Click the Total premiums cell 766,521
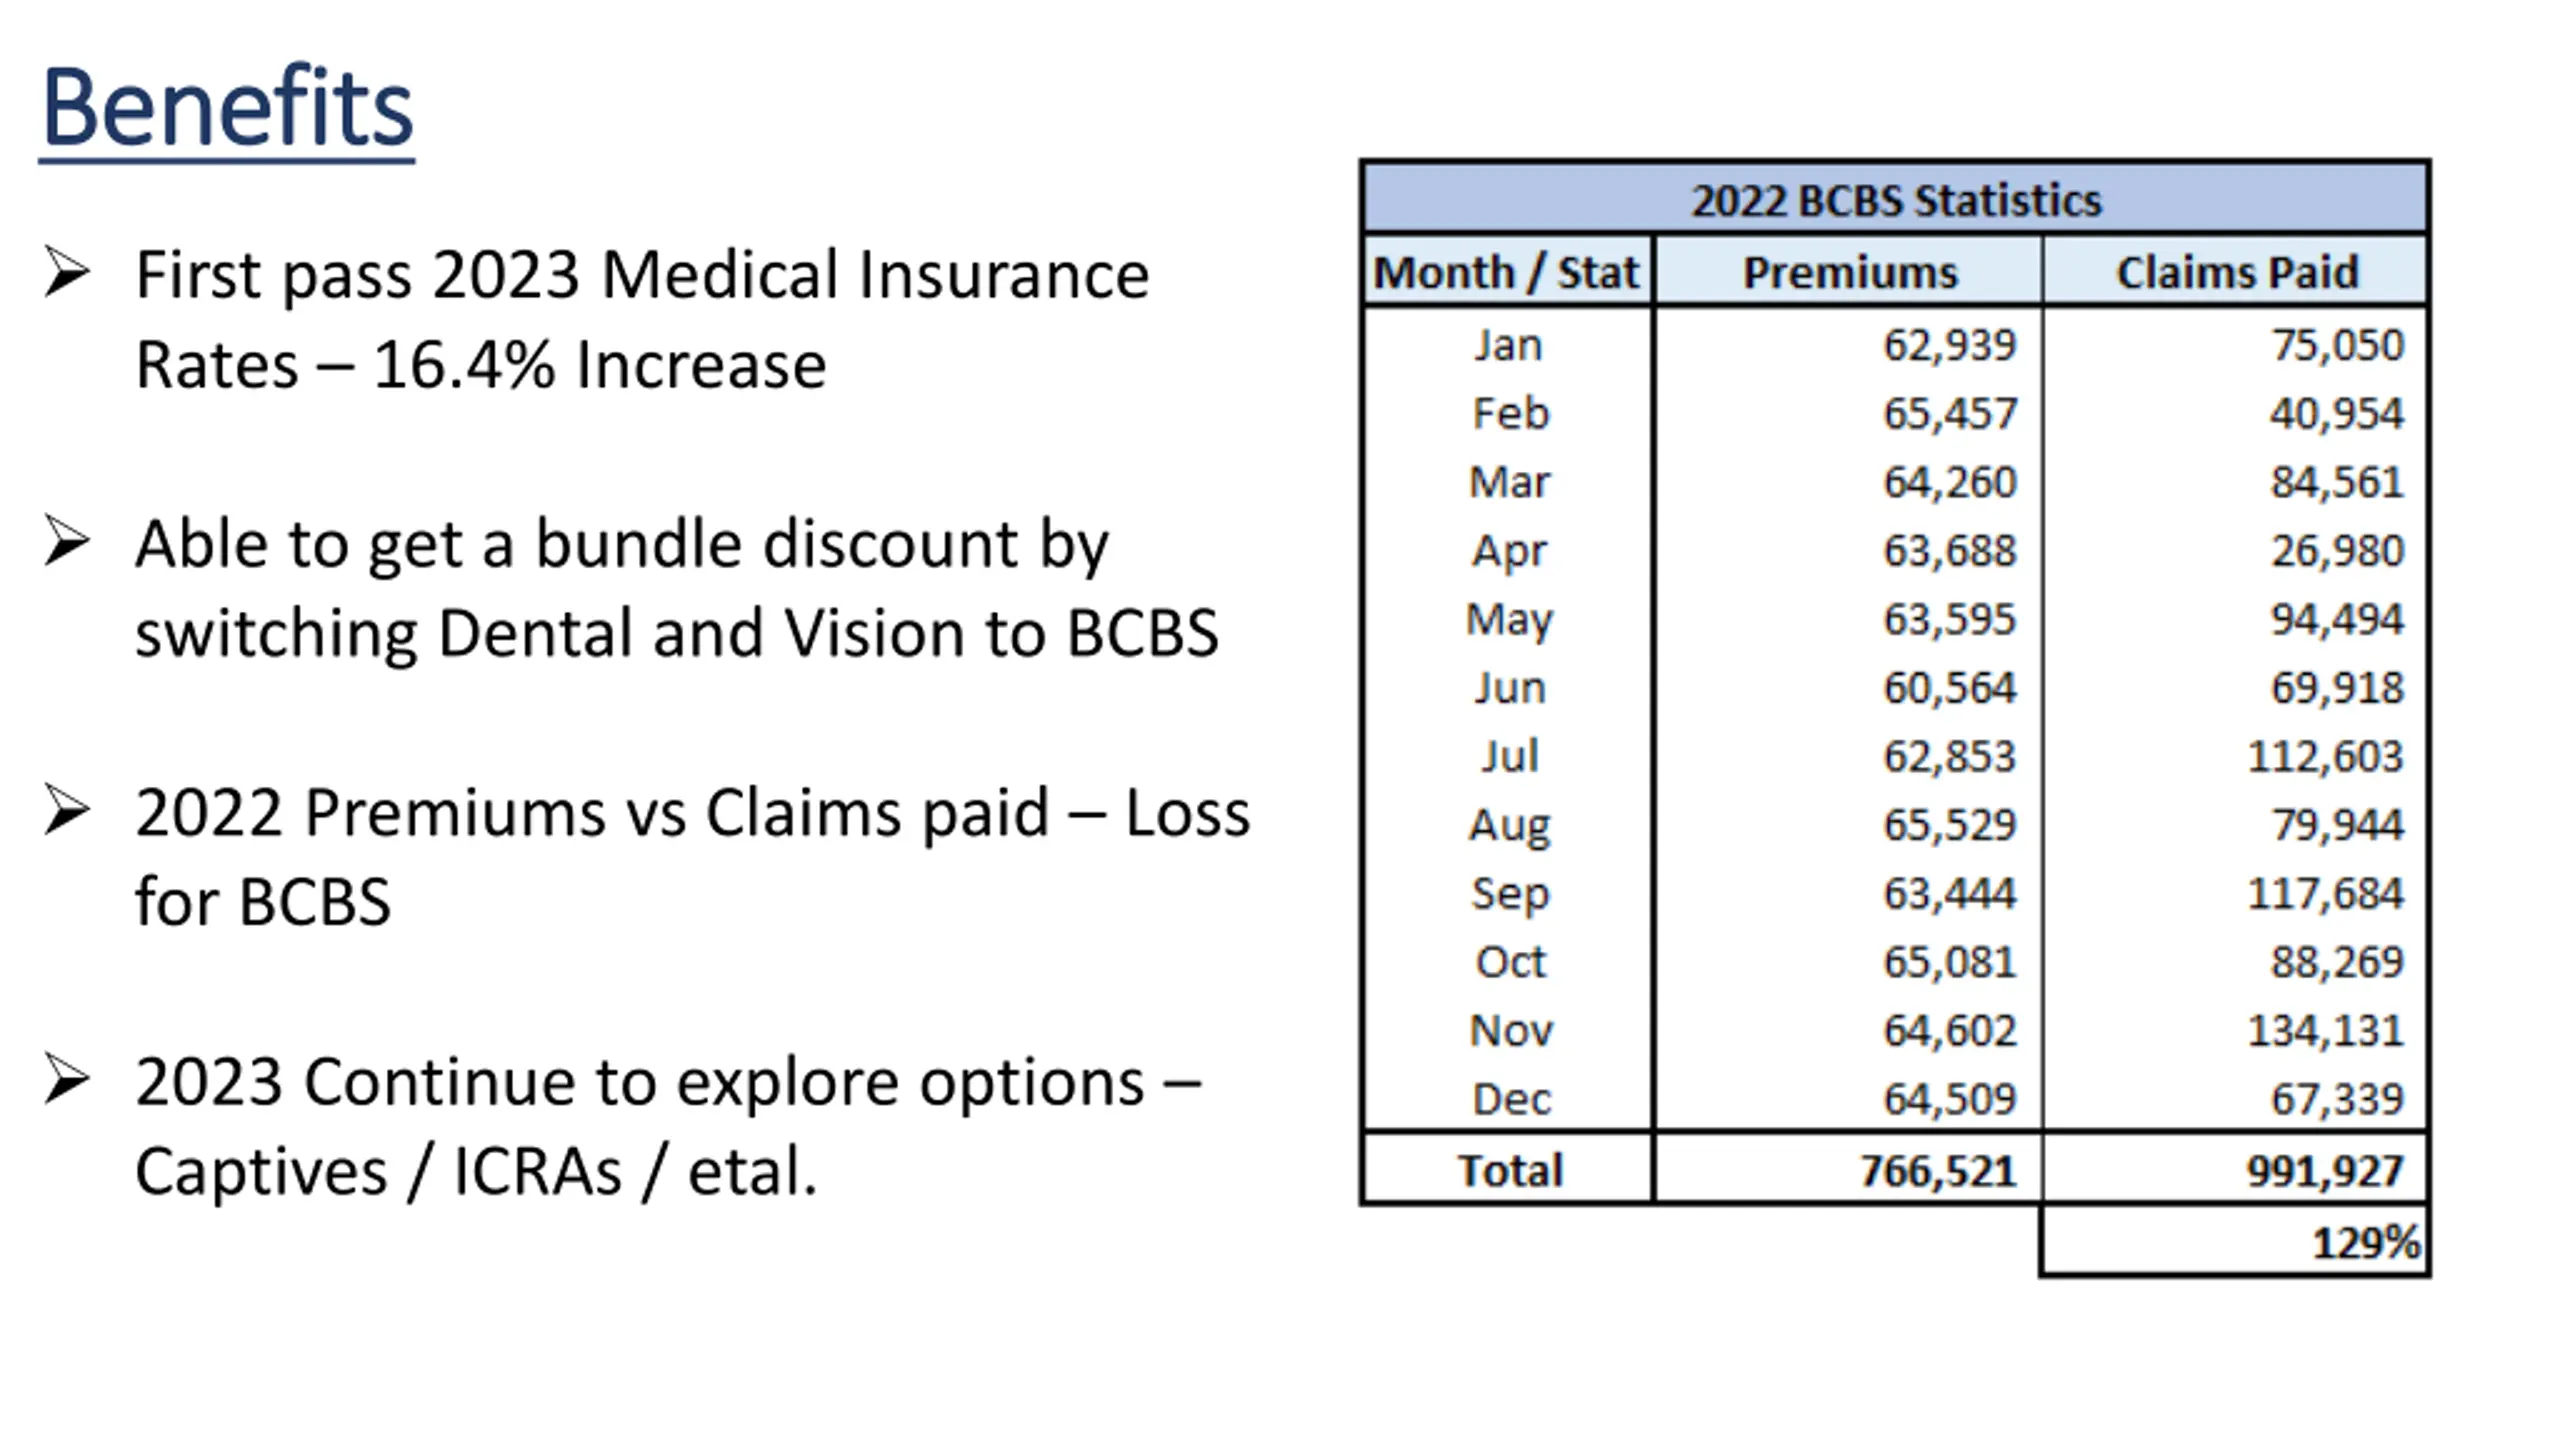 click(1937, 1170)
